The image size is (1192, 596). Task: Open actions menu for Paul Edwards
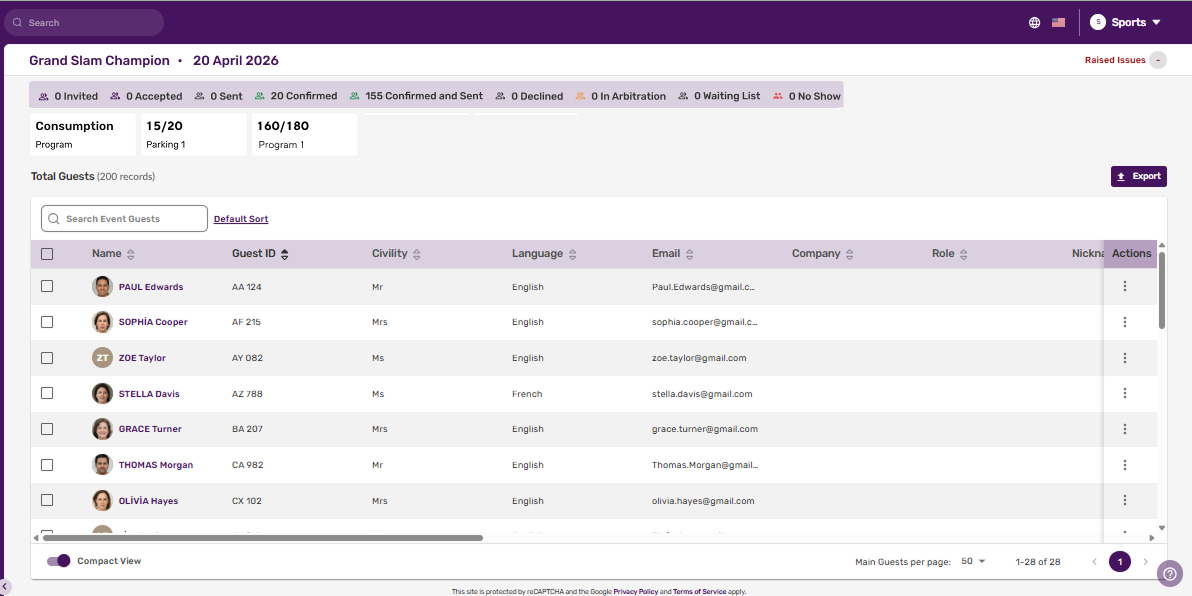(x=1125, y=287)
